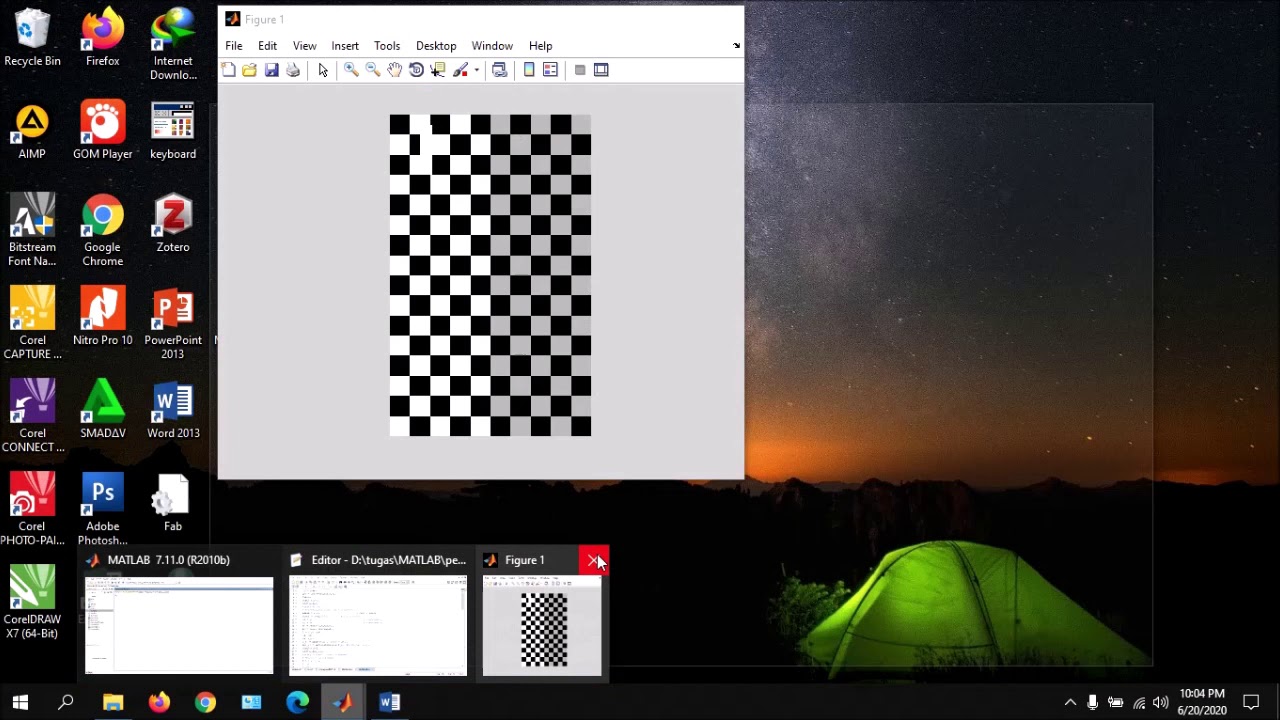Select the Nitro Pro 10 desktop shortcut
The width and height of the screenshot is (1280, 720).
[x=103, y=318]
